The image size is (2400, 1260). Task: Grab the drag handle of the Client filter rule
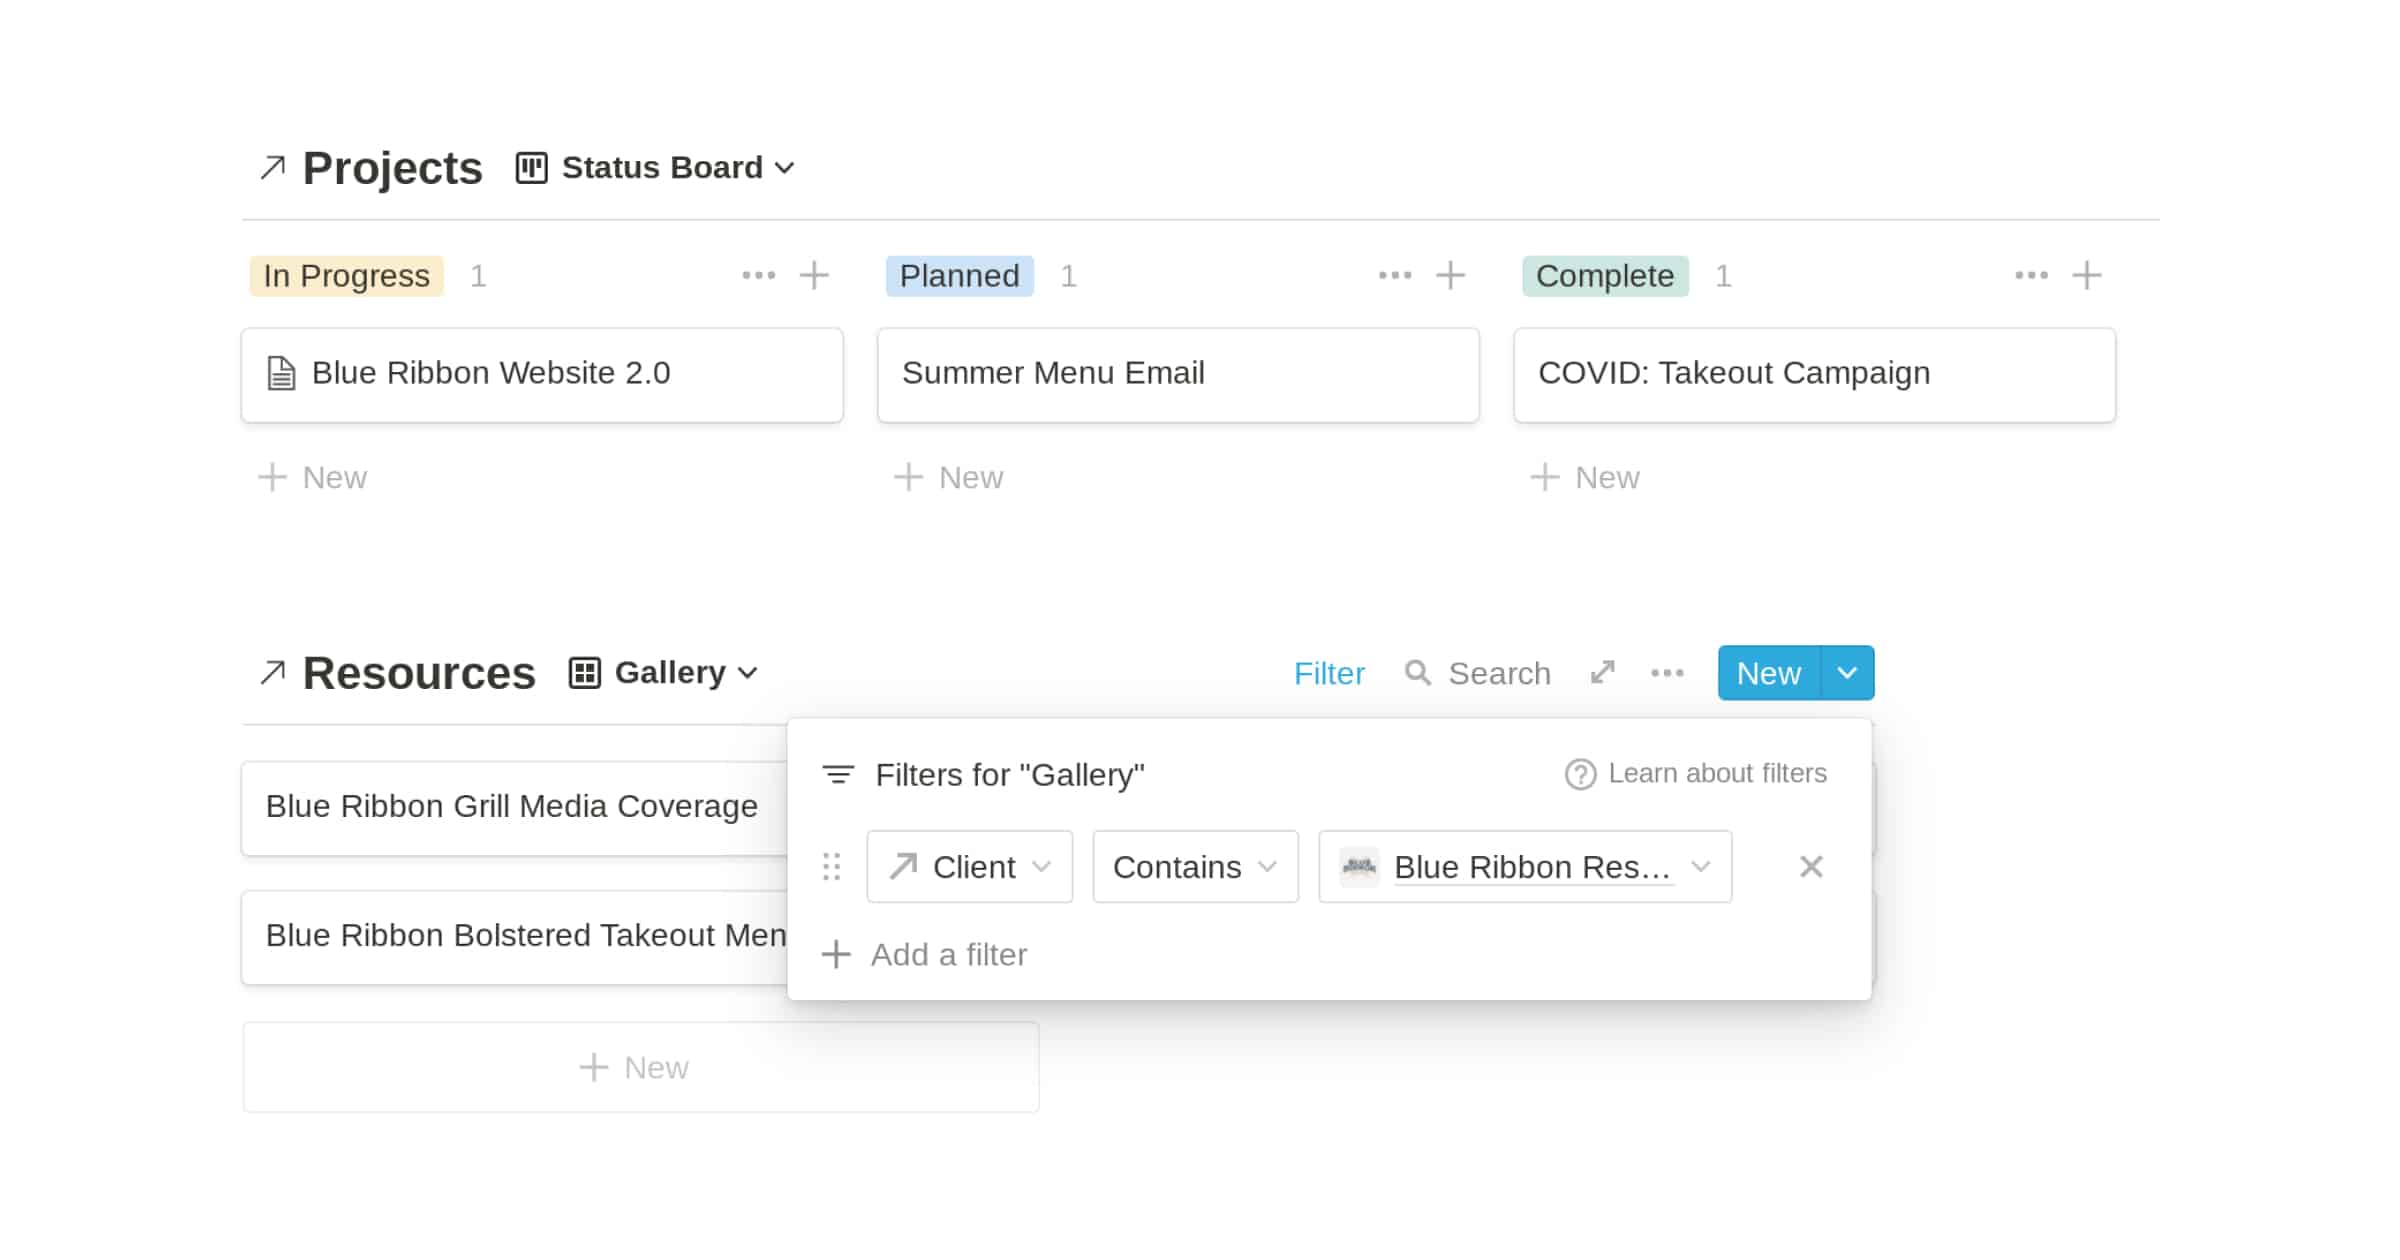pyautogui.click(x=831, y=866)
